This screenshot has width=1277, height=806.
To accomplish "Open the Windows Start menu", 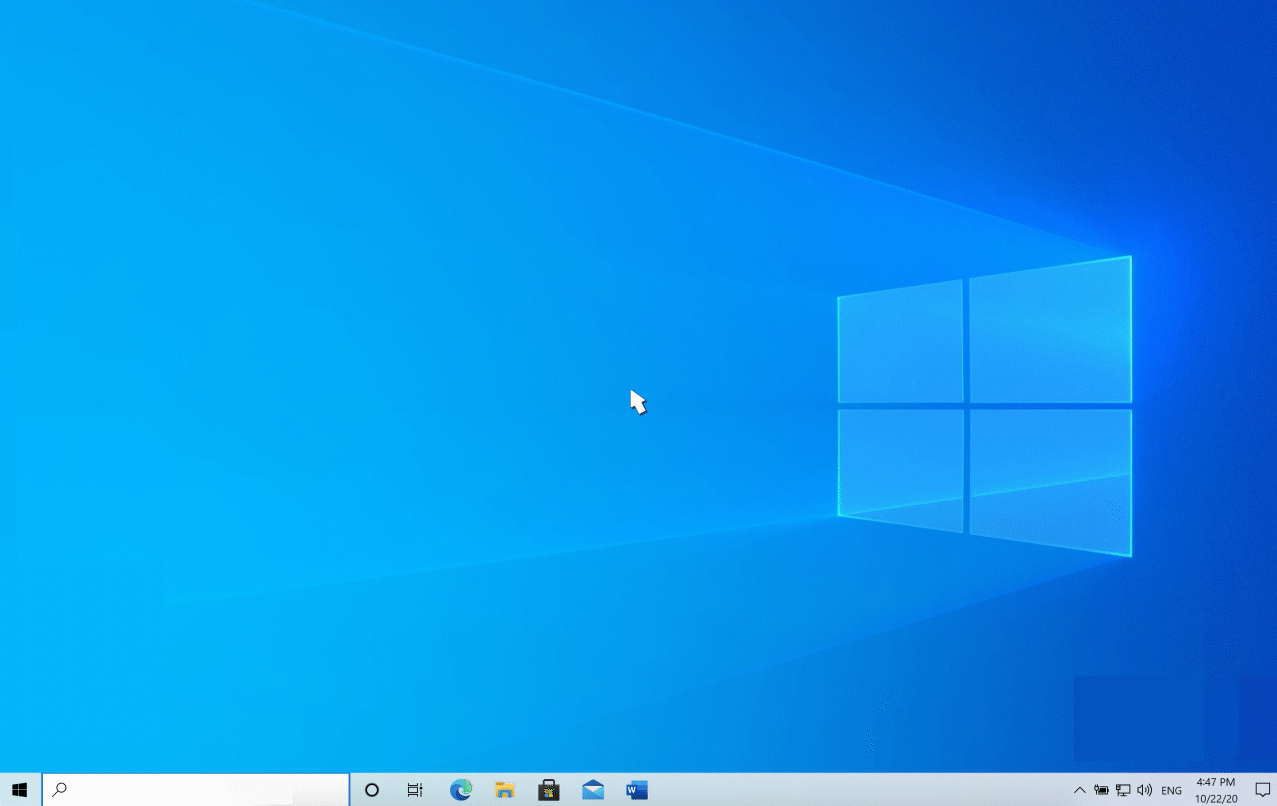I will [x=20, y=790].
